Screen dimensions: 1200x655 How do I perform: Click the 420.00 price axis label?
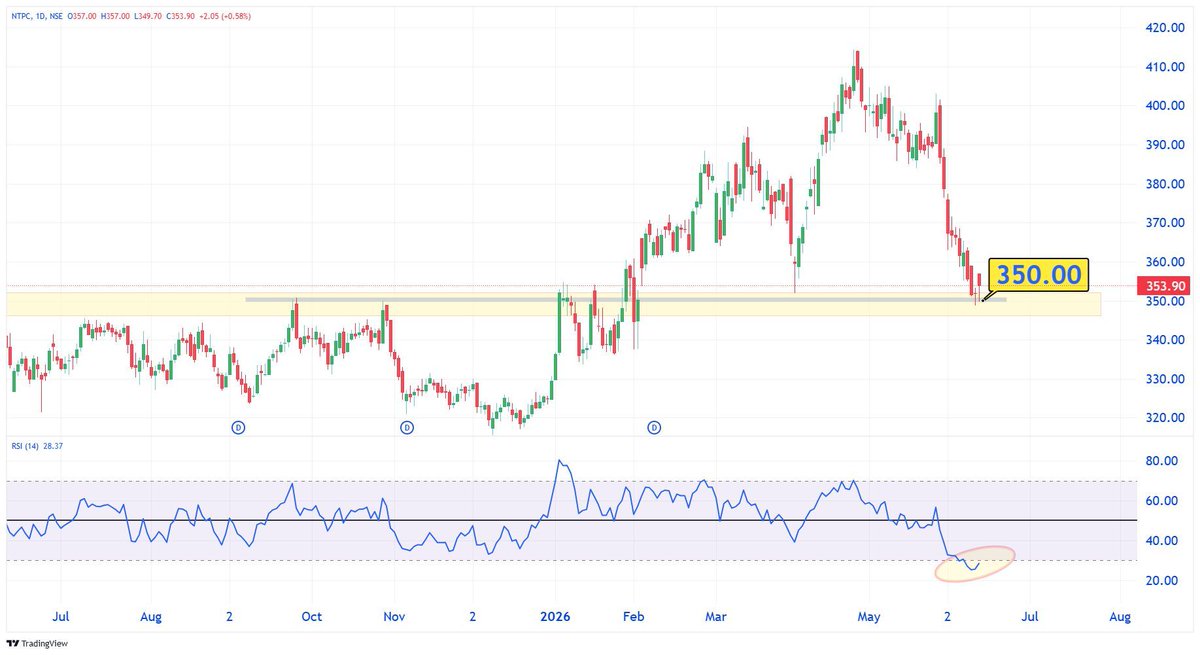[1165, 28]
